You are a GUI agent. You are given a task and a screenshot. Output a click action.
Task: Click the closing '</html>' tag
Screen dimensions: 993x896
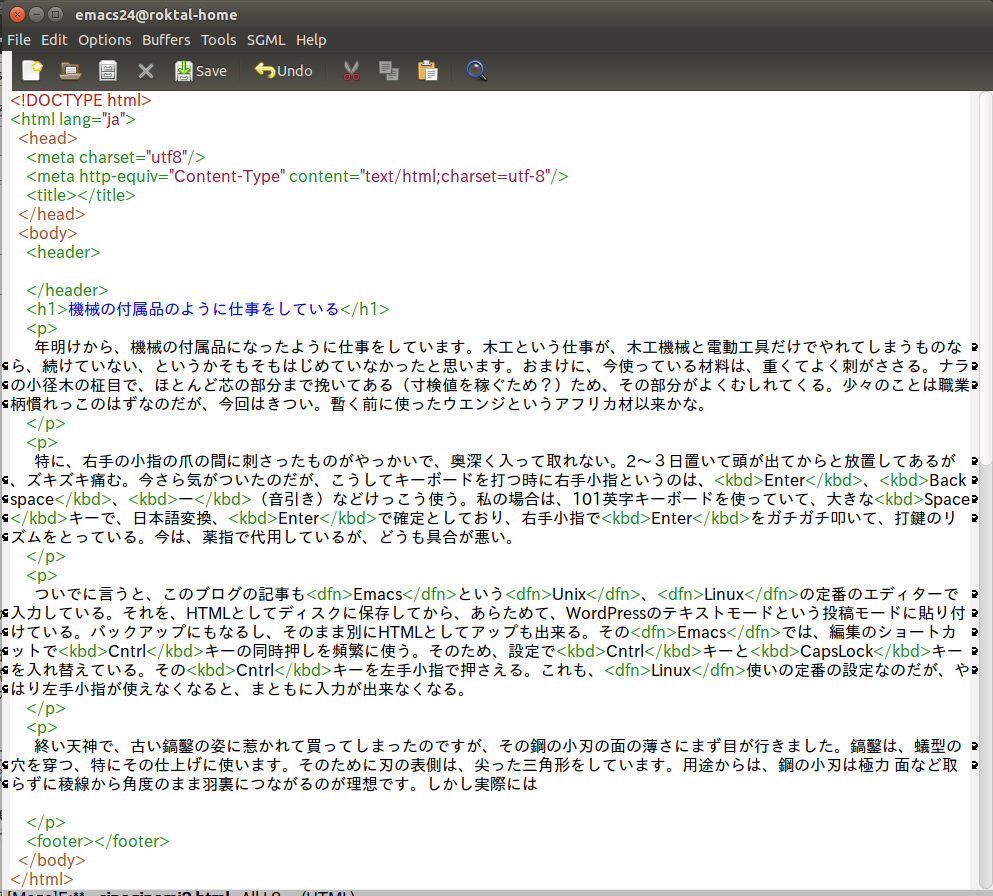[x=42, y=879]
